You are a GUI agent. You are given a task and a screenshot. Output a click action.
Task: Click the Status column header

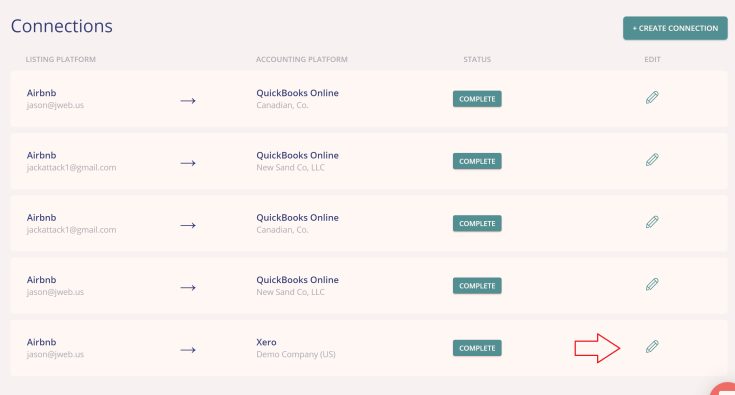tap(477, 60)
